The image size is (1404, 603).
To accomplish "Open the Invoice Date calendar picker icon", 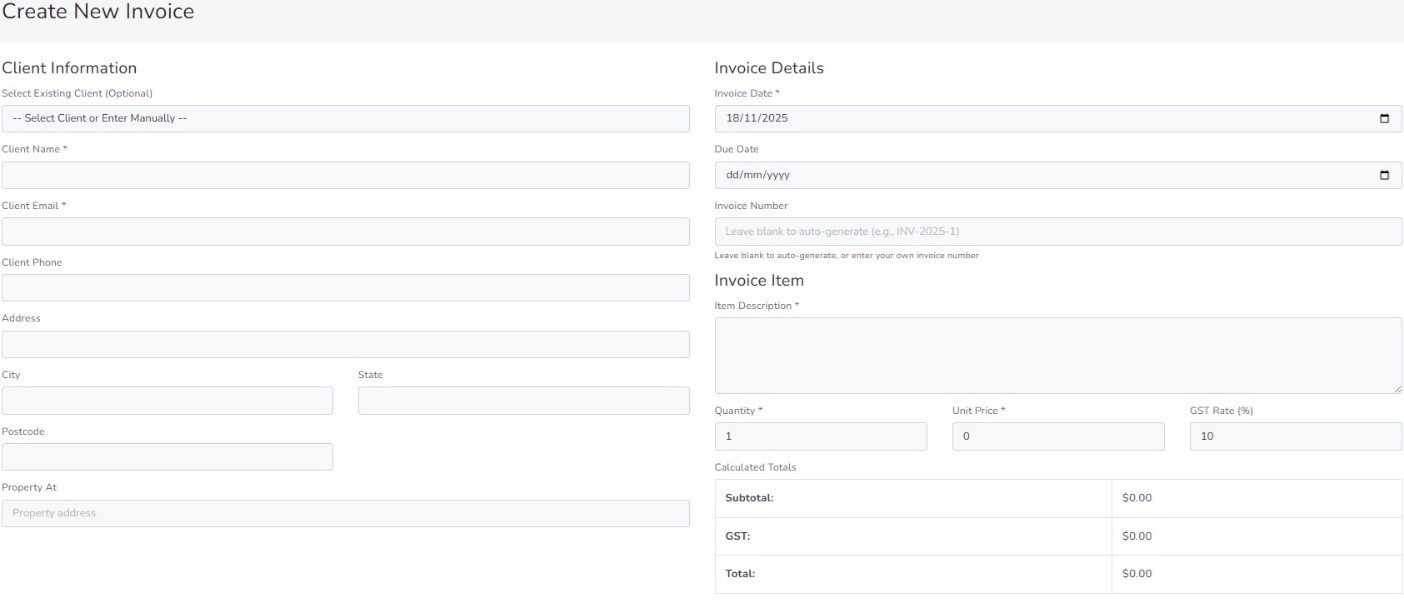I will (1384, 119).
